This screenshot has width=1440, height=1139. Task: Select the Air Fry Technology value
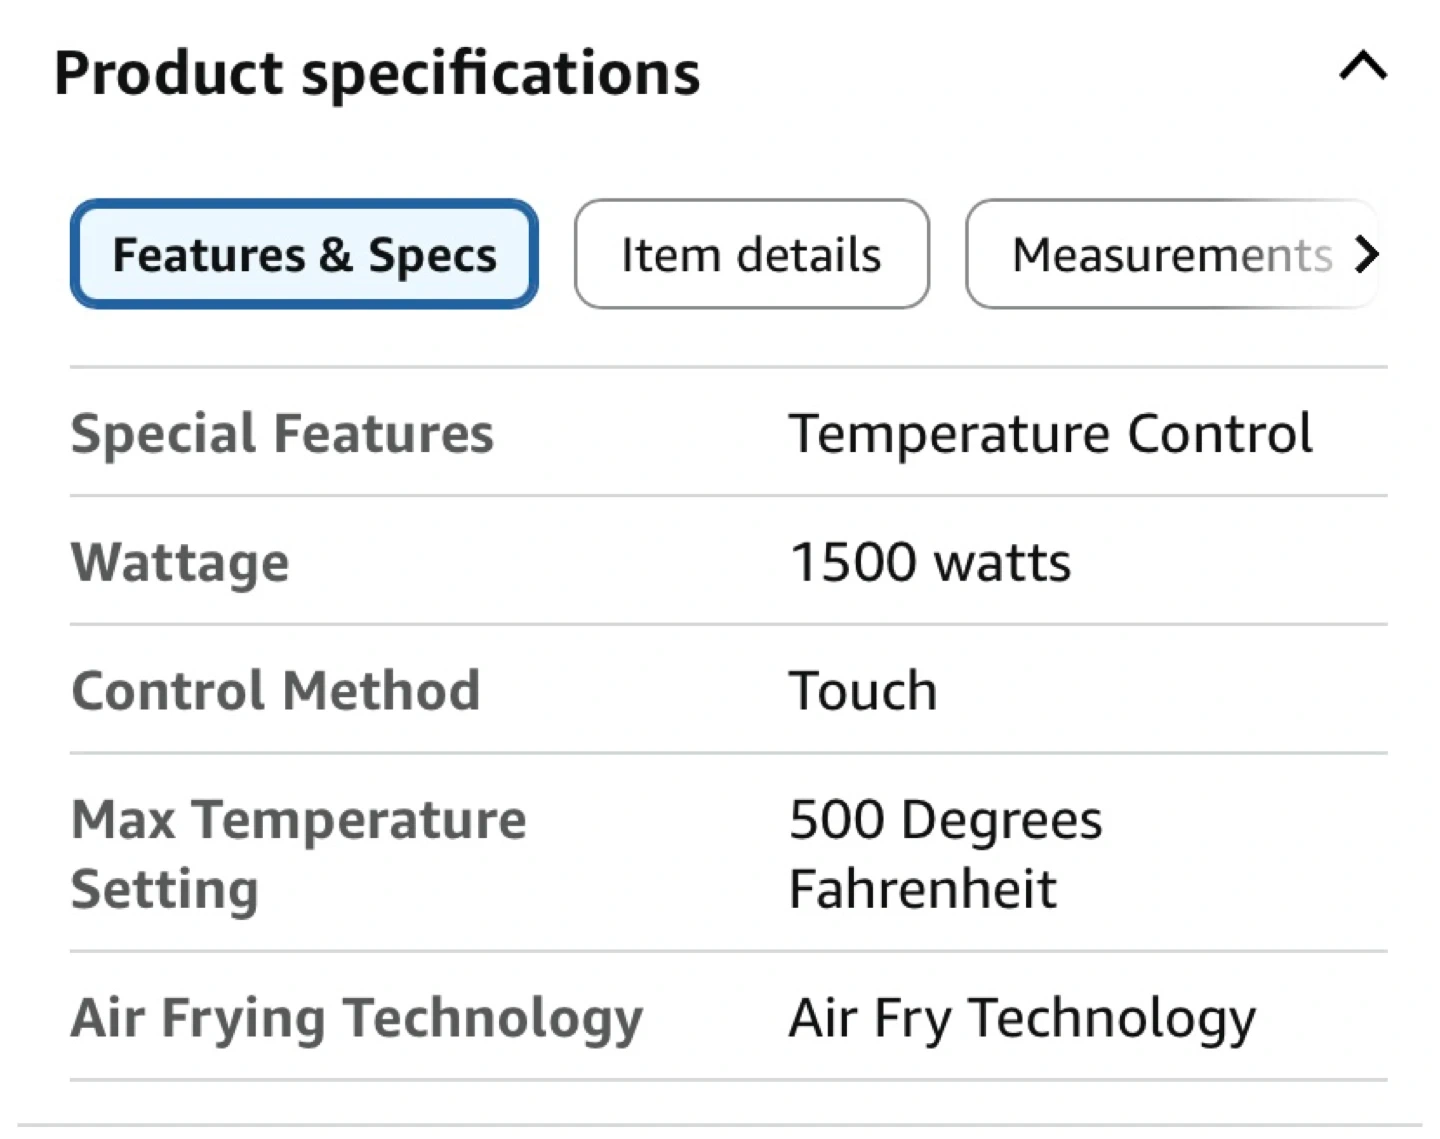point(1022,1018)
